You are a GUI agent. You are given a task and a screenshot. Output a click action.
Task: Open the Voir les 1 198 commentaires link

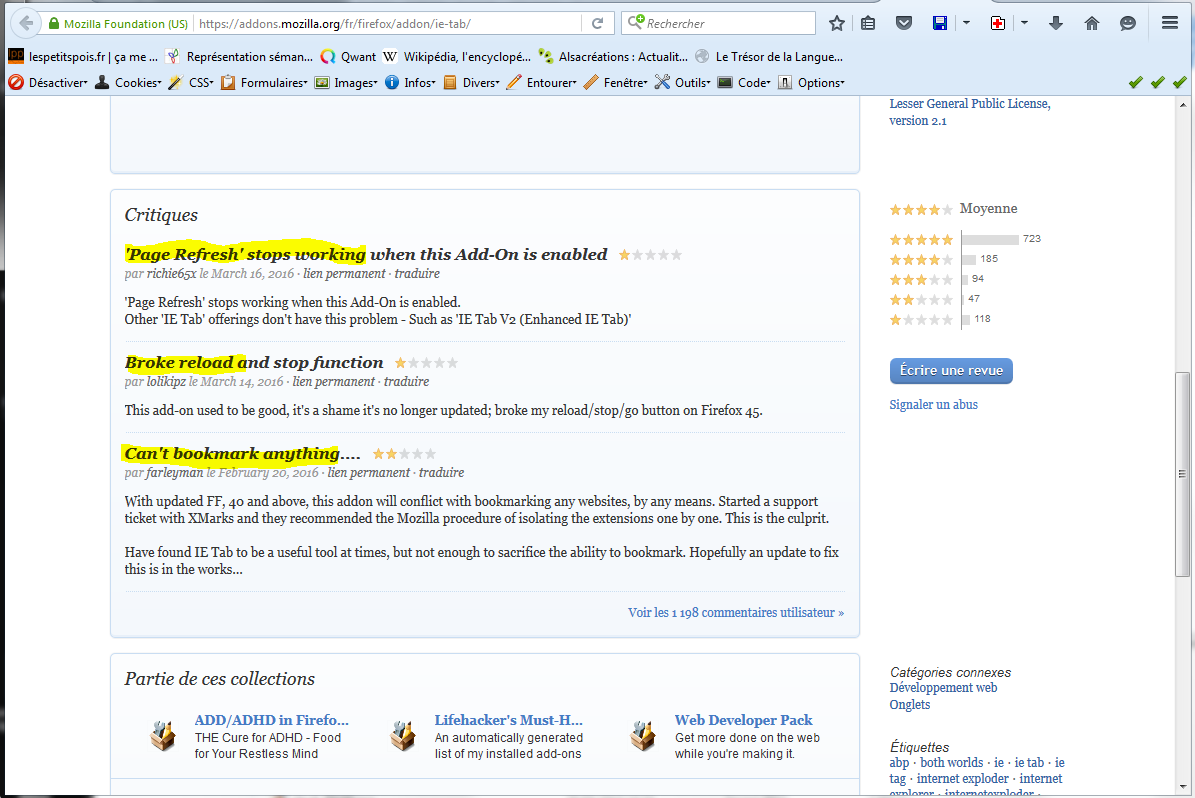tap(735, 612)
